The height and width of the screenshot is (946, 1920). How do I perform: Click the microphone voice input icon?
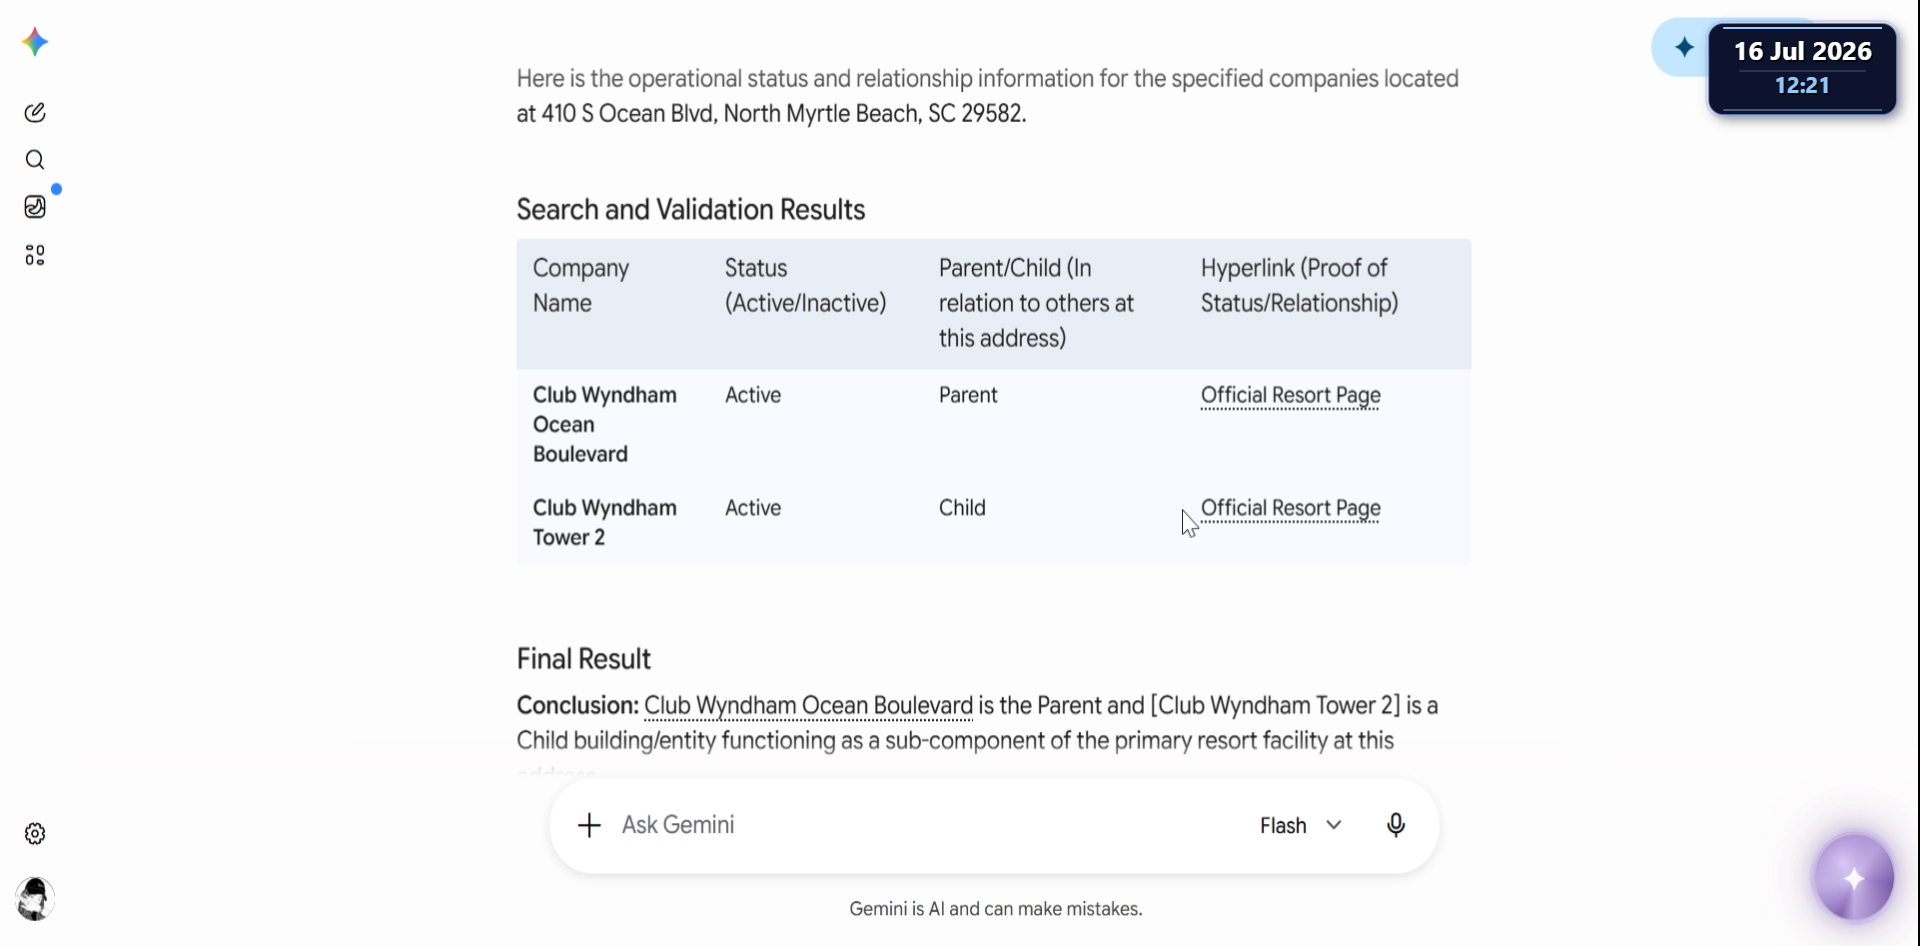(1396, 825)
